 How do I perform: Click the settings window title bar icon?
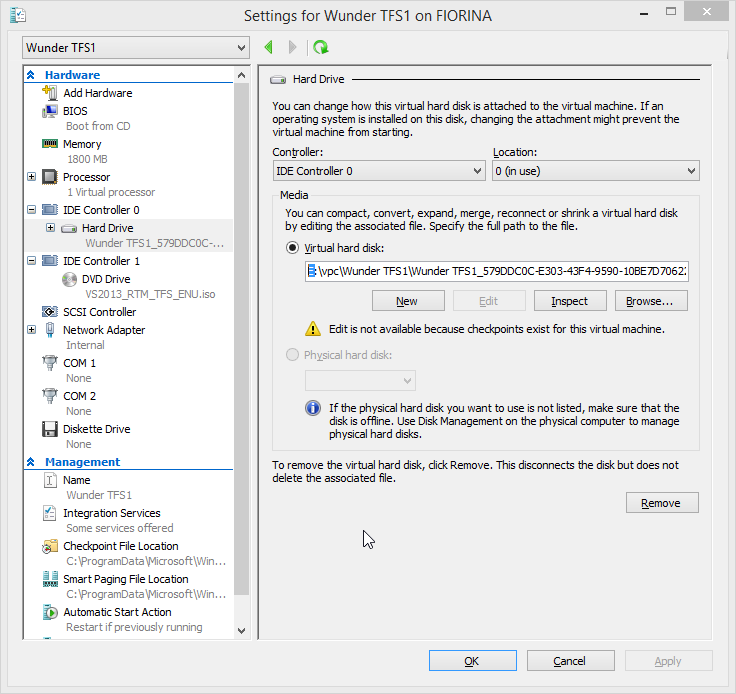(18, 15)
